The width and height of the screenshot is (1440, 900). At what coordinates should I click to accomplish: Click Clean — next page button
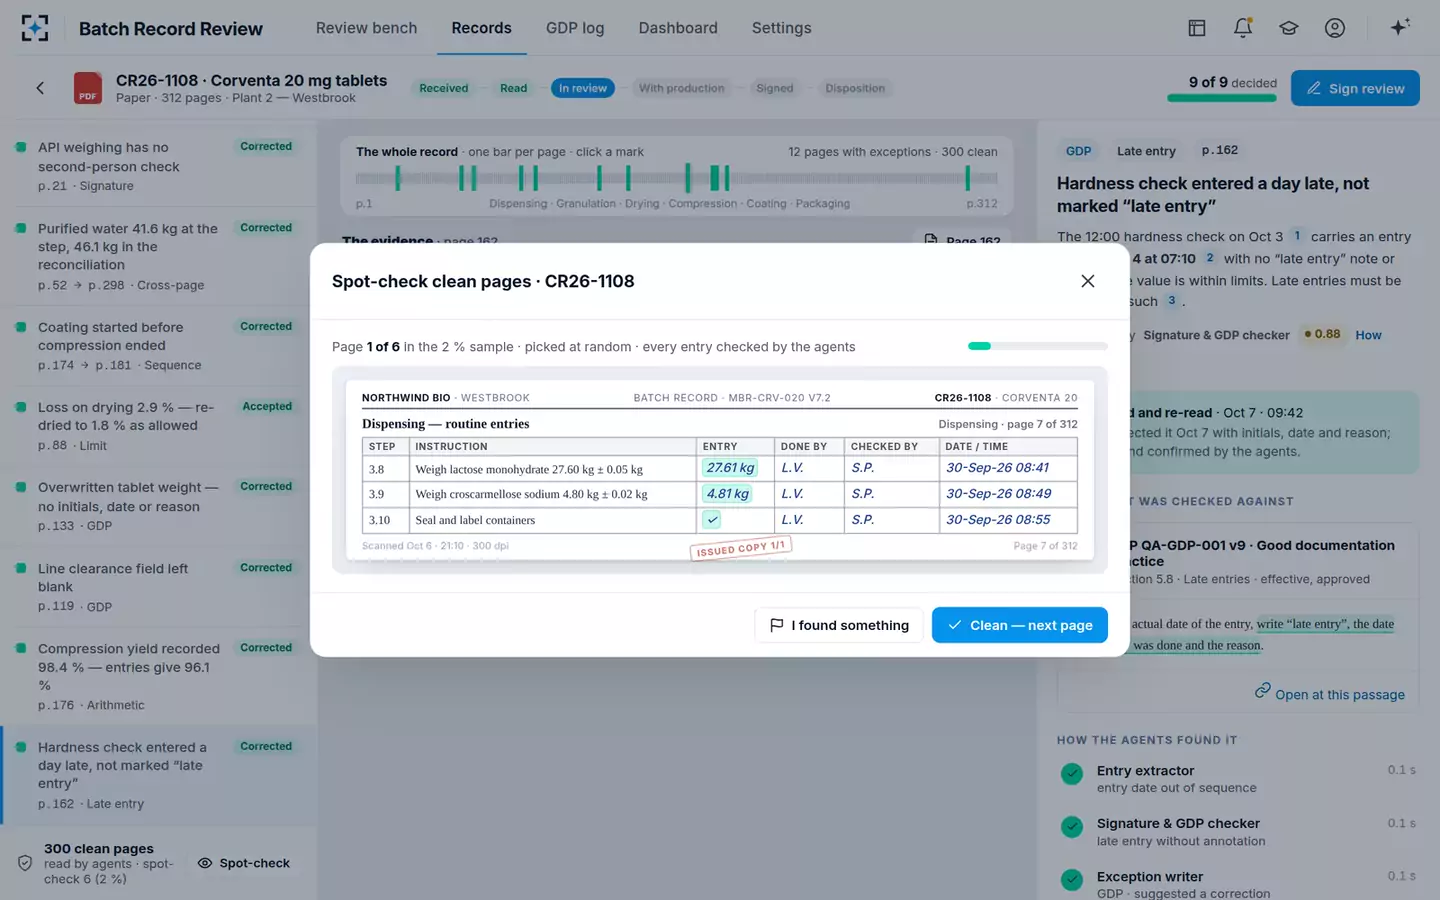[1020, 625]
